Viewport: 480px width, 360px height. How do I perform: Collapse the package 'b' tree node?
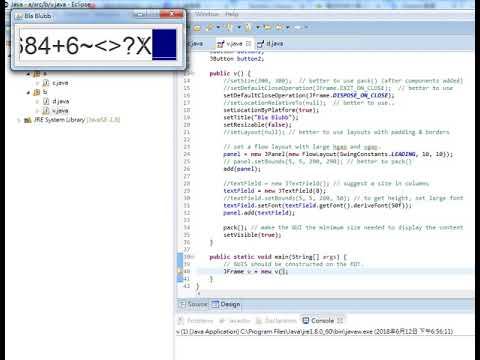point(28,92)
